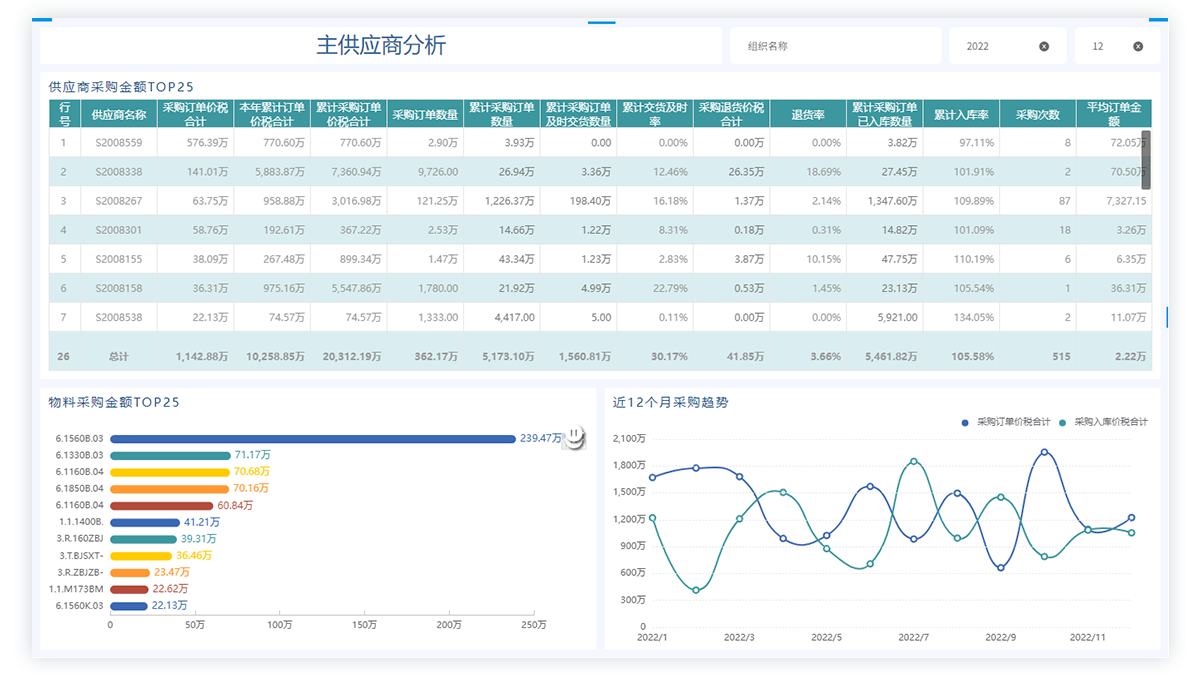1200x675 pixels.
Task: Sort by 退货率 column header
Action: tap(807, 114)
